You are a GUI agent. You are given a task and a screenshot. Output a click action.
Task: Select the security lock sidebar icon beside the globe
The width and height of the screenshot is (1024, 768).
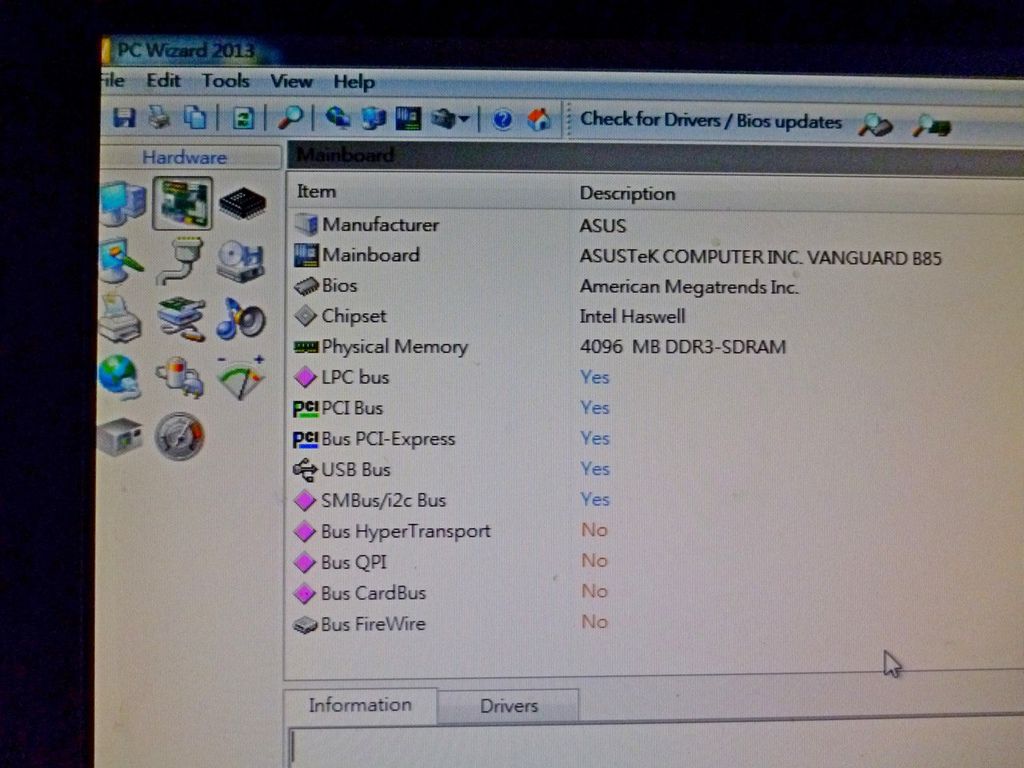(180, 377)
